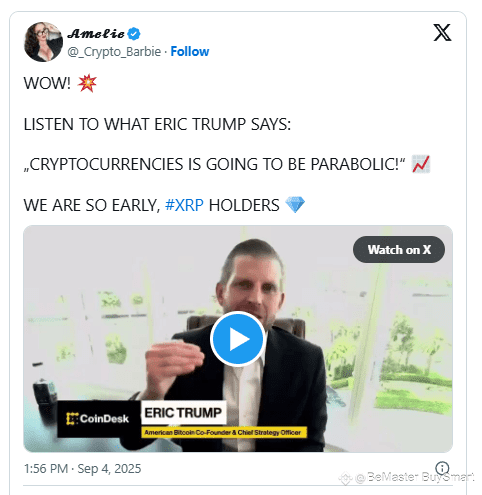
Task: Click the blue verified badge next to Amelie
Action: (x=134, y=34)
